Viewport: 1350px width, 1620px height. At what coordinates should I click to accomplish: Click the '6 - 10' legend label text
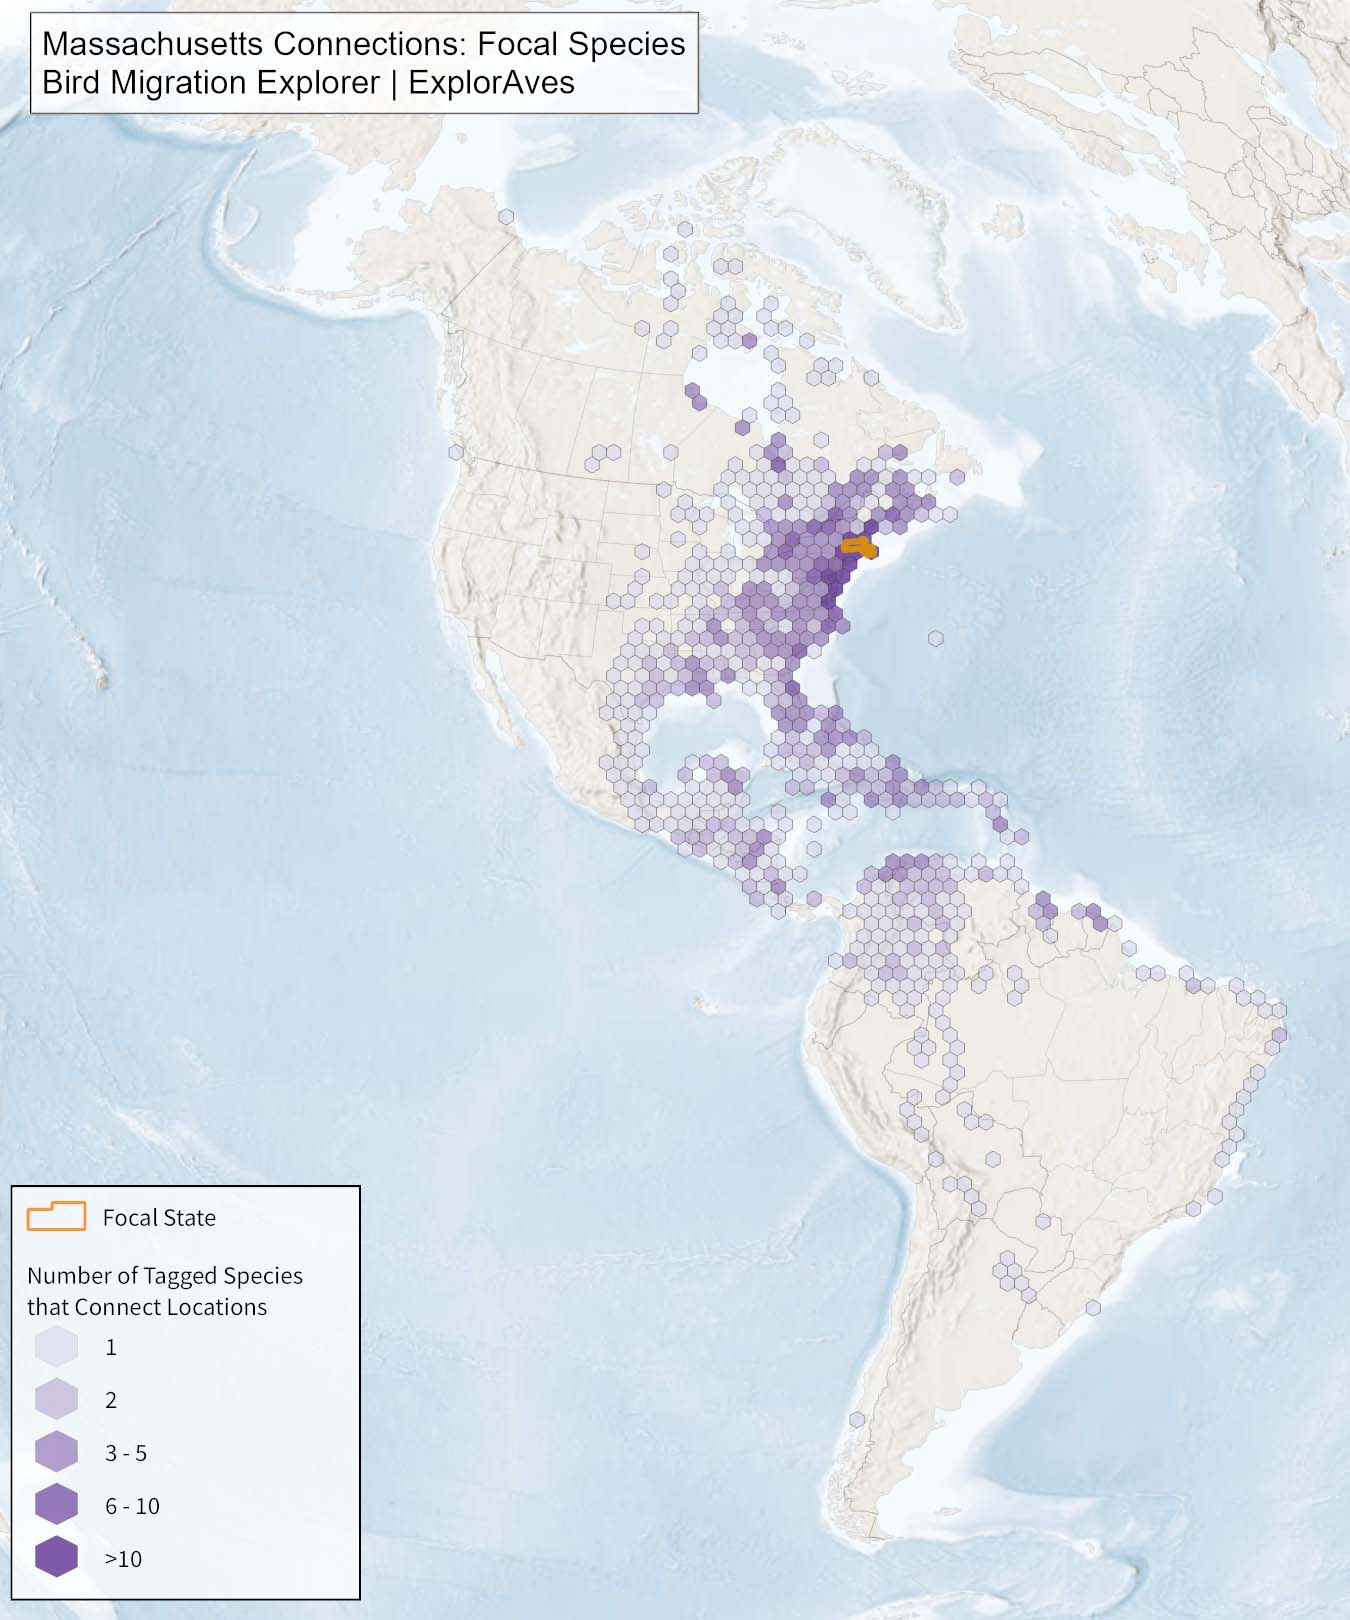[132, 1506]
